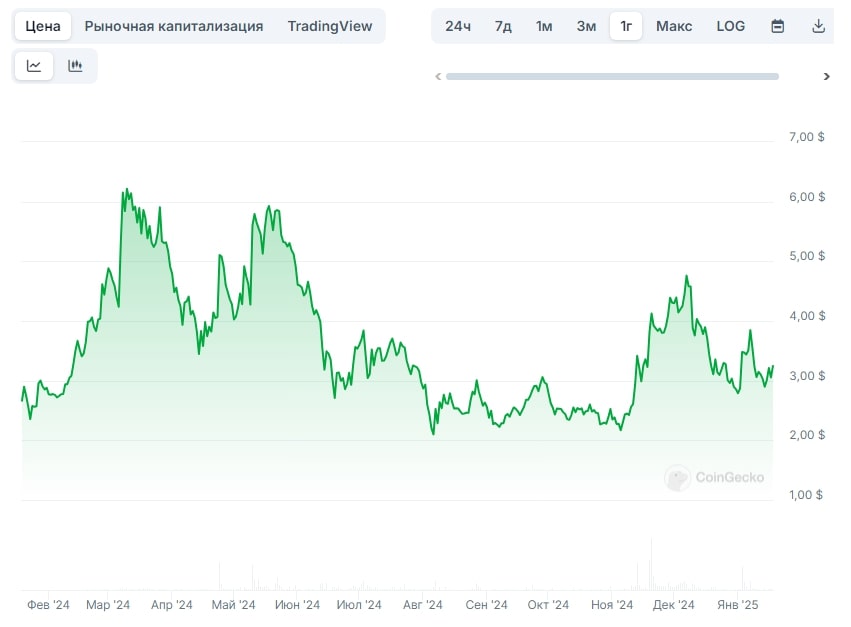Download chart data icon
851x627 pixels.
tap(818, 26)
